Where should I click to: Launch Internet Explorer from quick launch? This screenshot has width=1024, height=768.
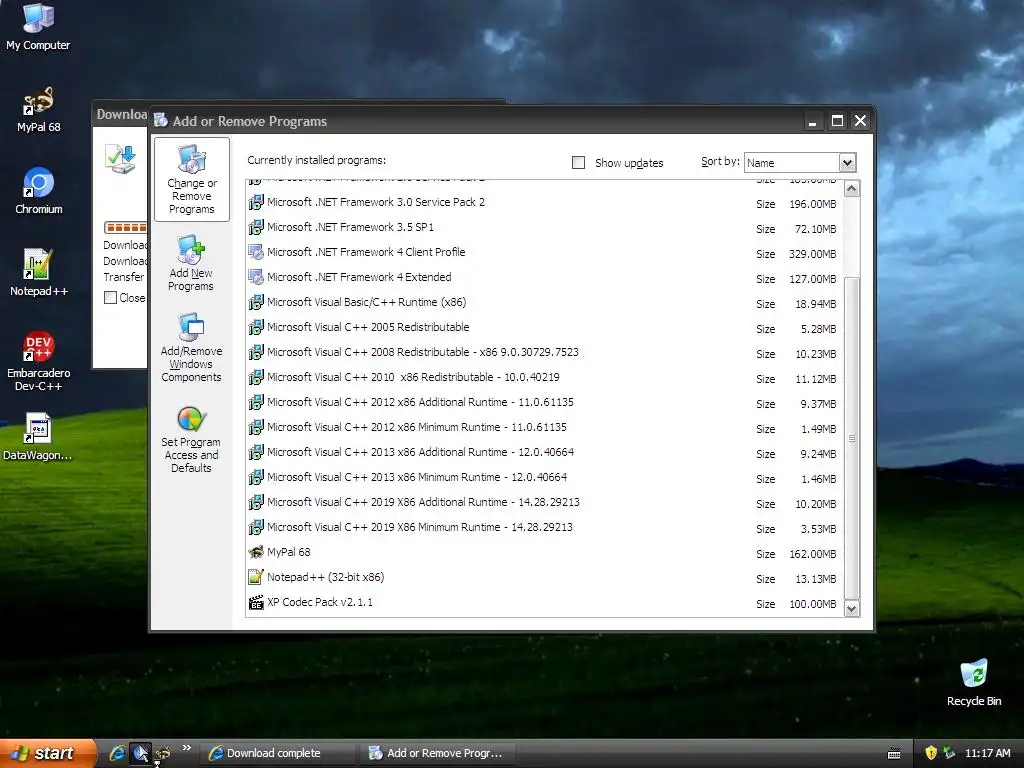(118, 753)
